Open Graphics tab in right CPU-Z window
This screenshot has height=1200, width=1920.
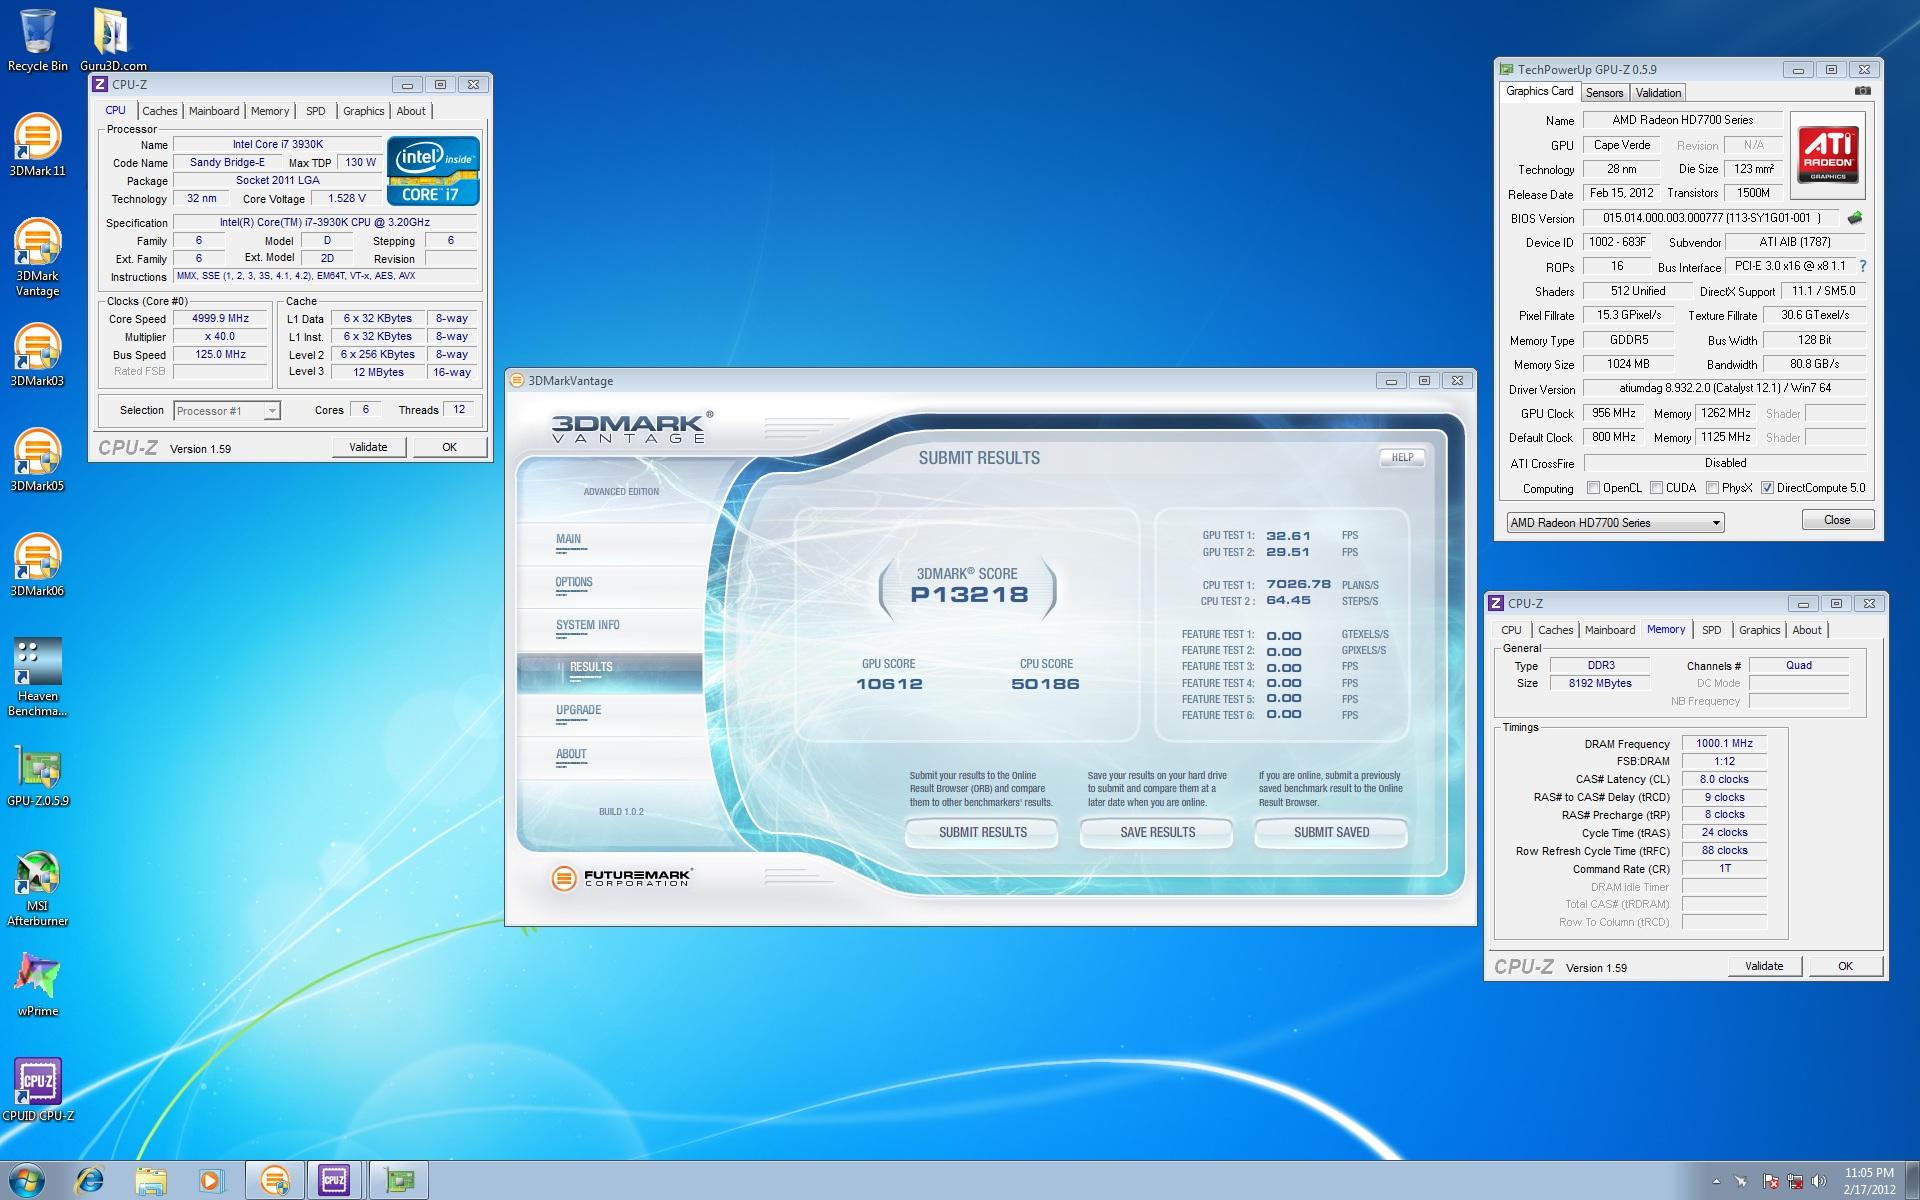pos(1759,630)
